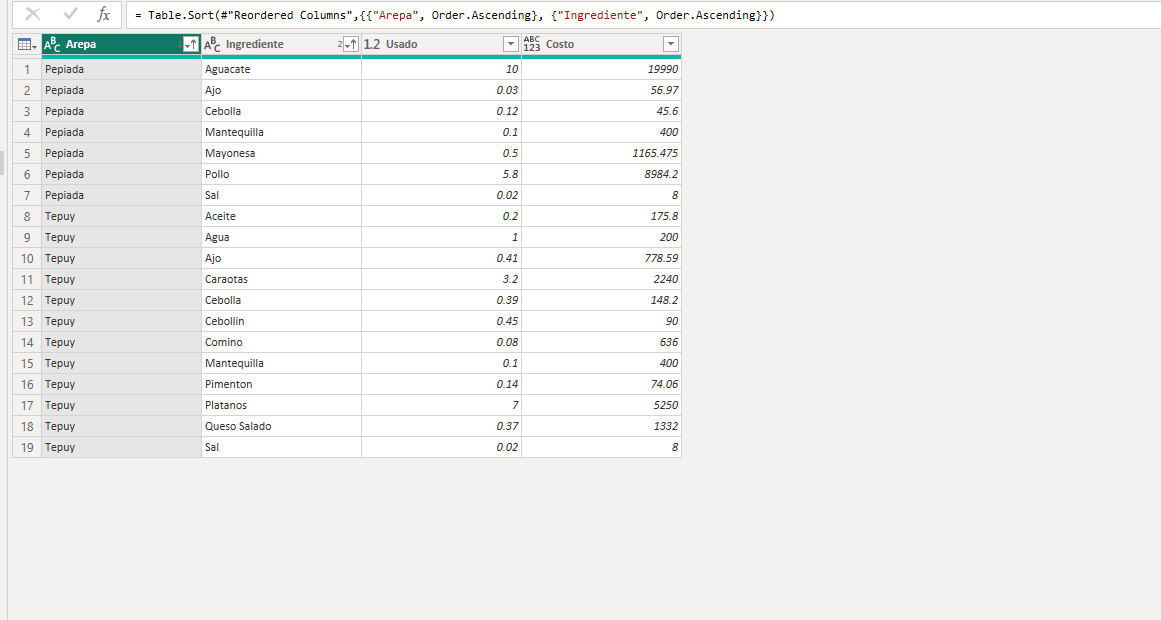Viewport: 1161px width, 620px height.
Task: Select the cell with usage 0.08
Action: pos(441,342)
